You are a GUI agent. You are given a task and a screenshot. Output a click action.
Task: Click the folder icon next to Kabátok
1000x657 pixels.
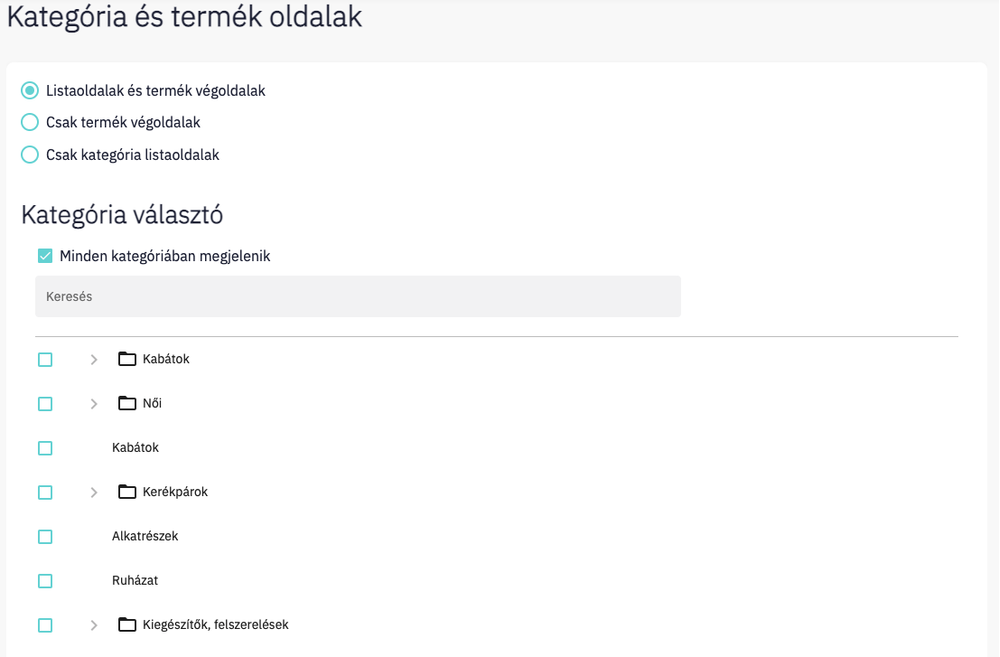click(126, 358)
